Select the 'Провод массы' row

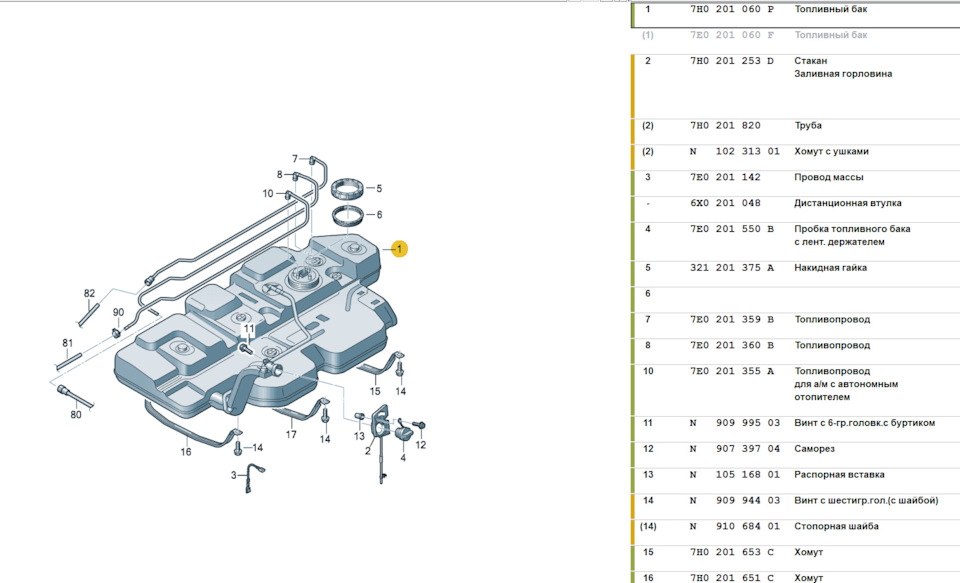click(x=795, y=183)
